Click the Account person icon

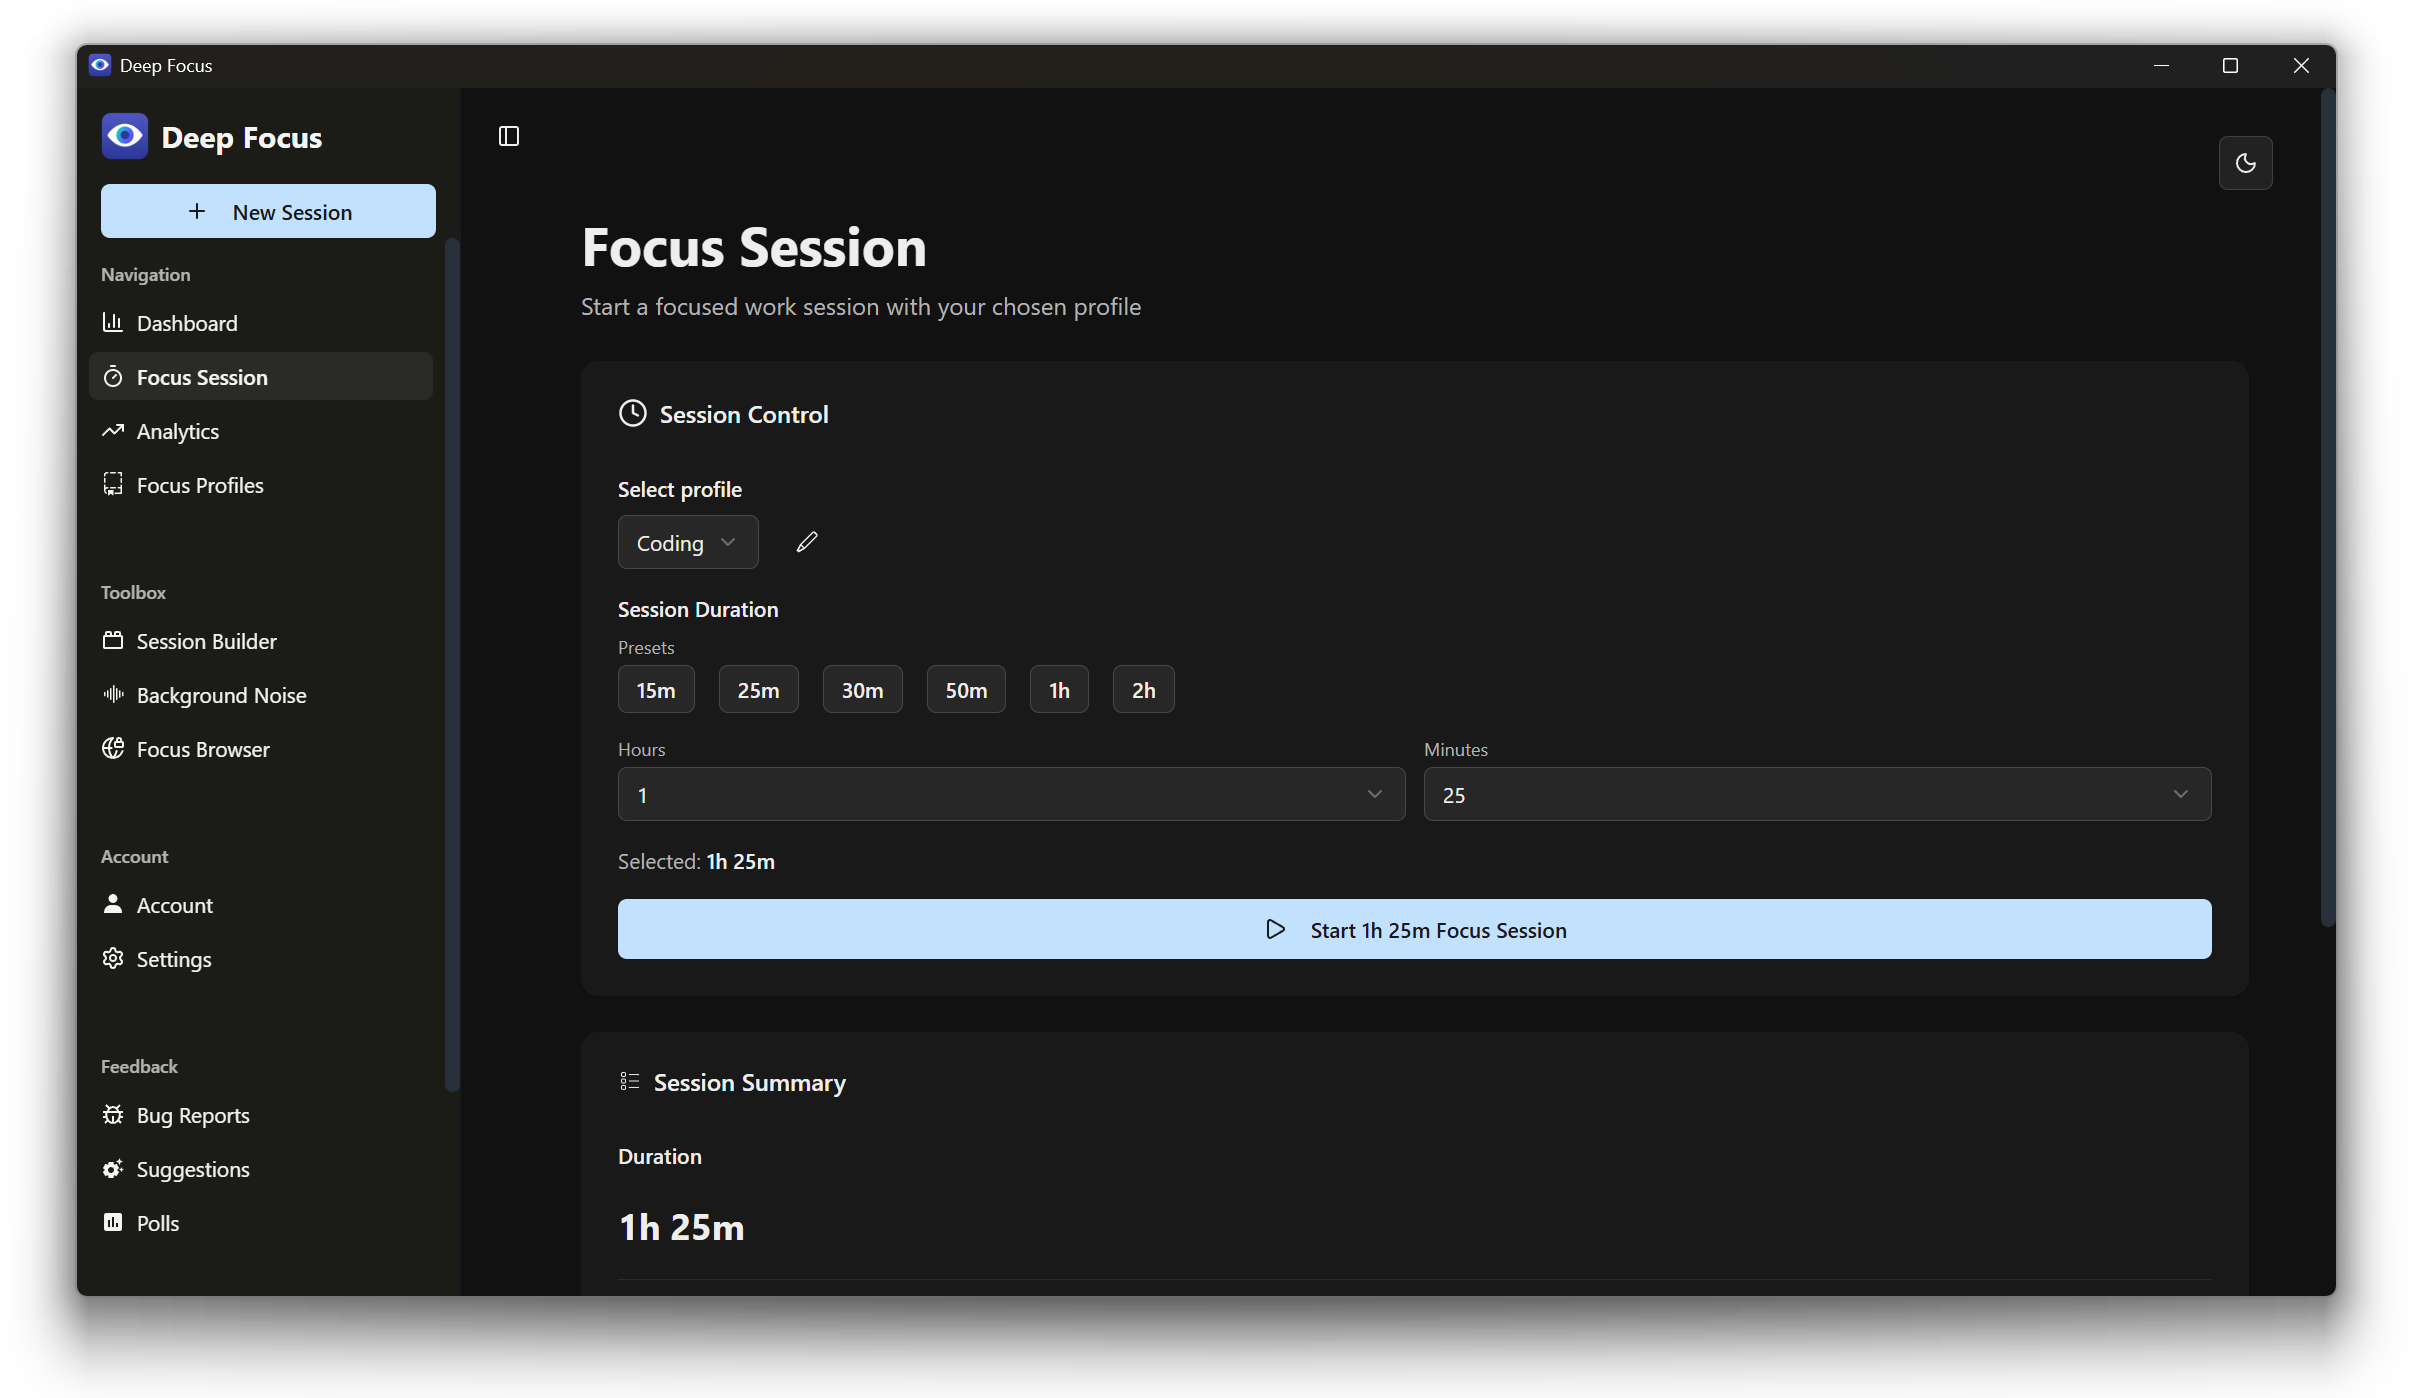[113, 905]
